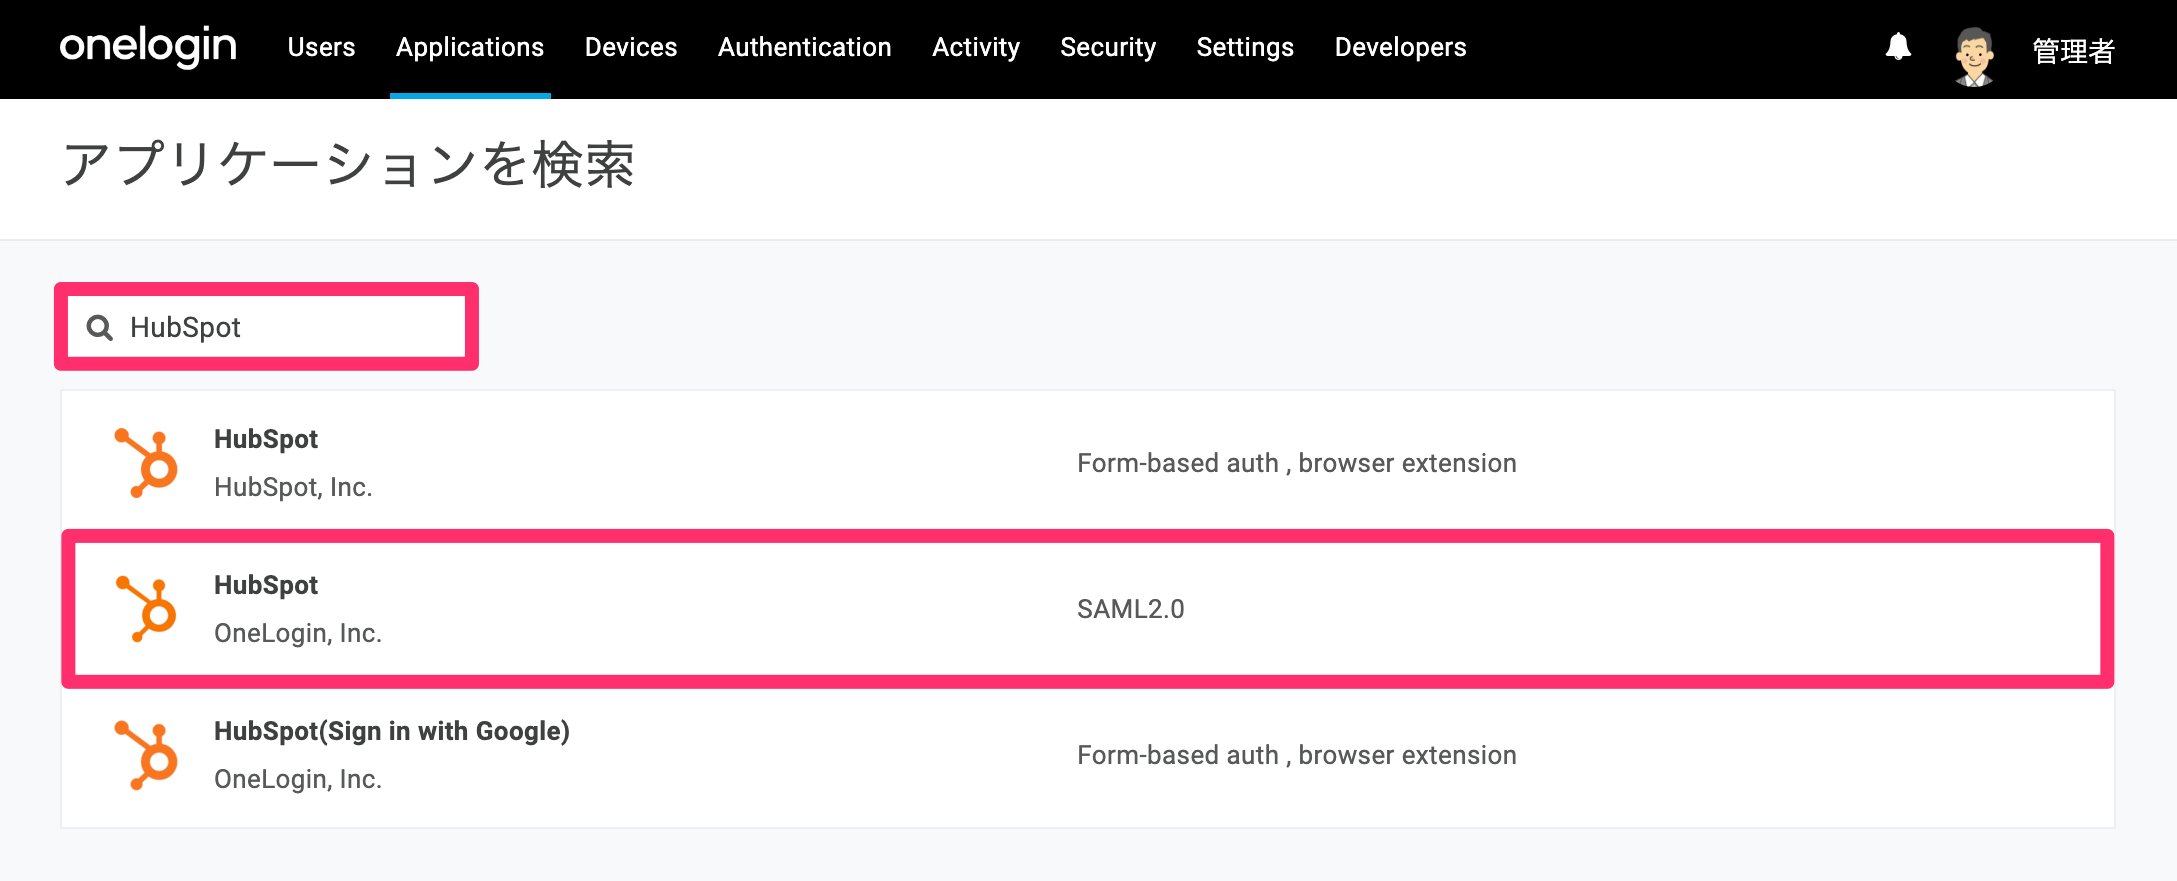Screen dimensions: 2177x881
Task: Click the HubSpot SAML2.0 app logo
Action: pos(146,608)
